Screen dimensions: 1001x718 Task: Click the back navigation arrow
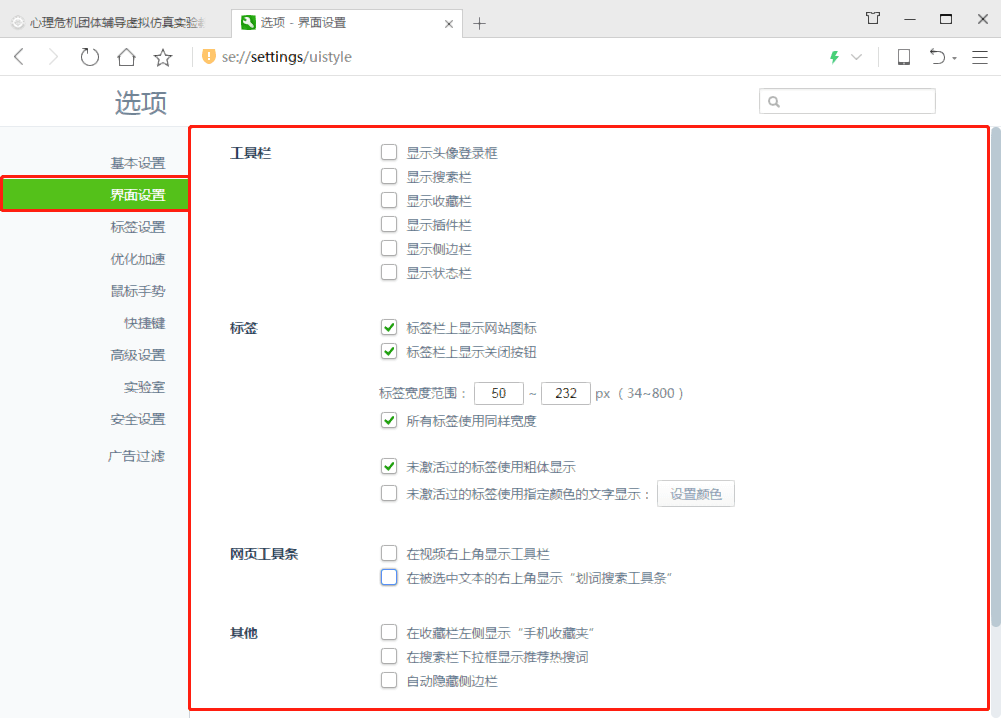pos(19,57)
